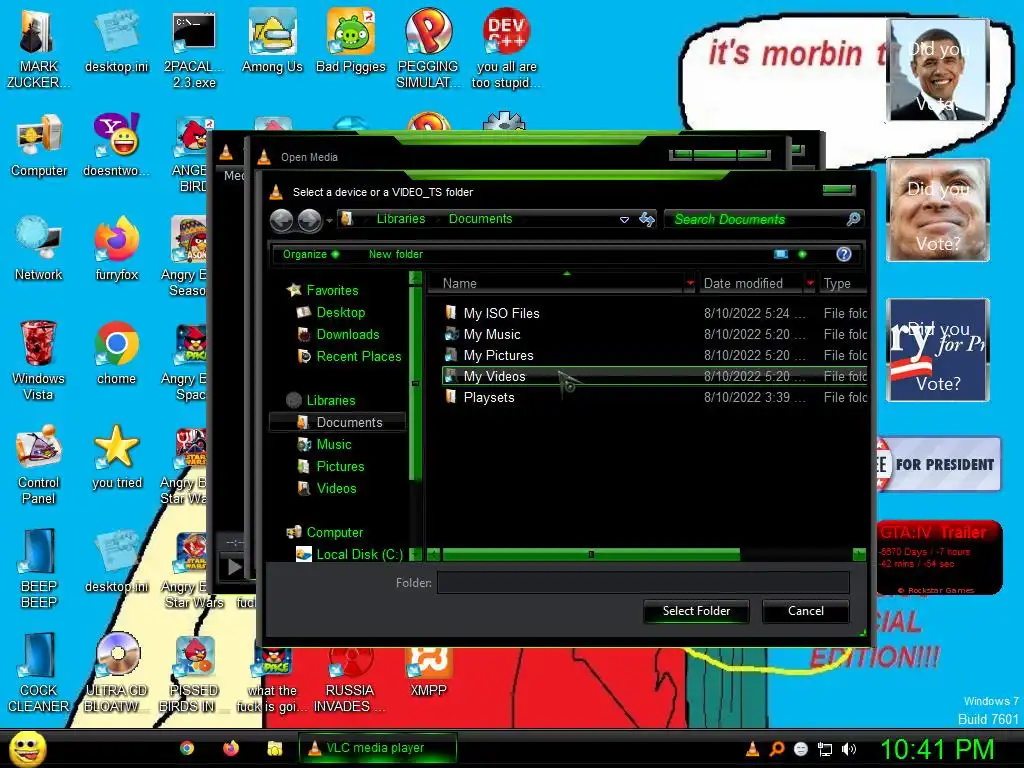Open the file explorer taskbar icon

tap(274, 748)
